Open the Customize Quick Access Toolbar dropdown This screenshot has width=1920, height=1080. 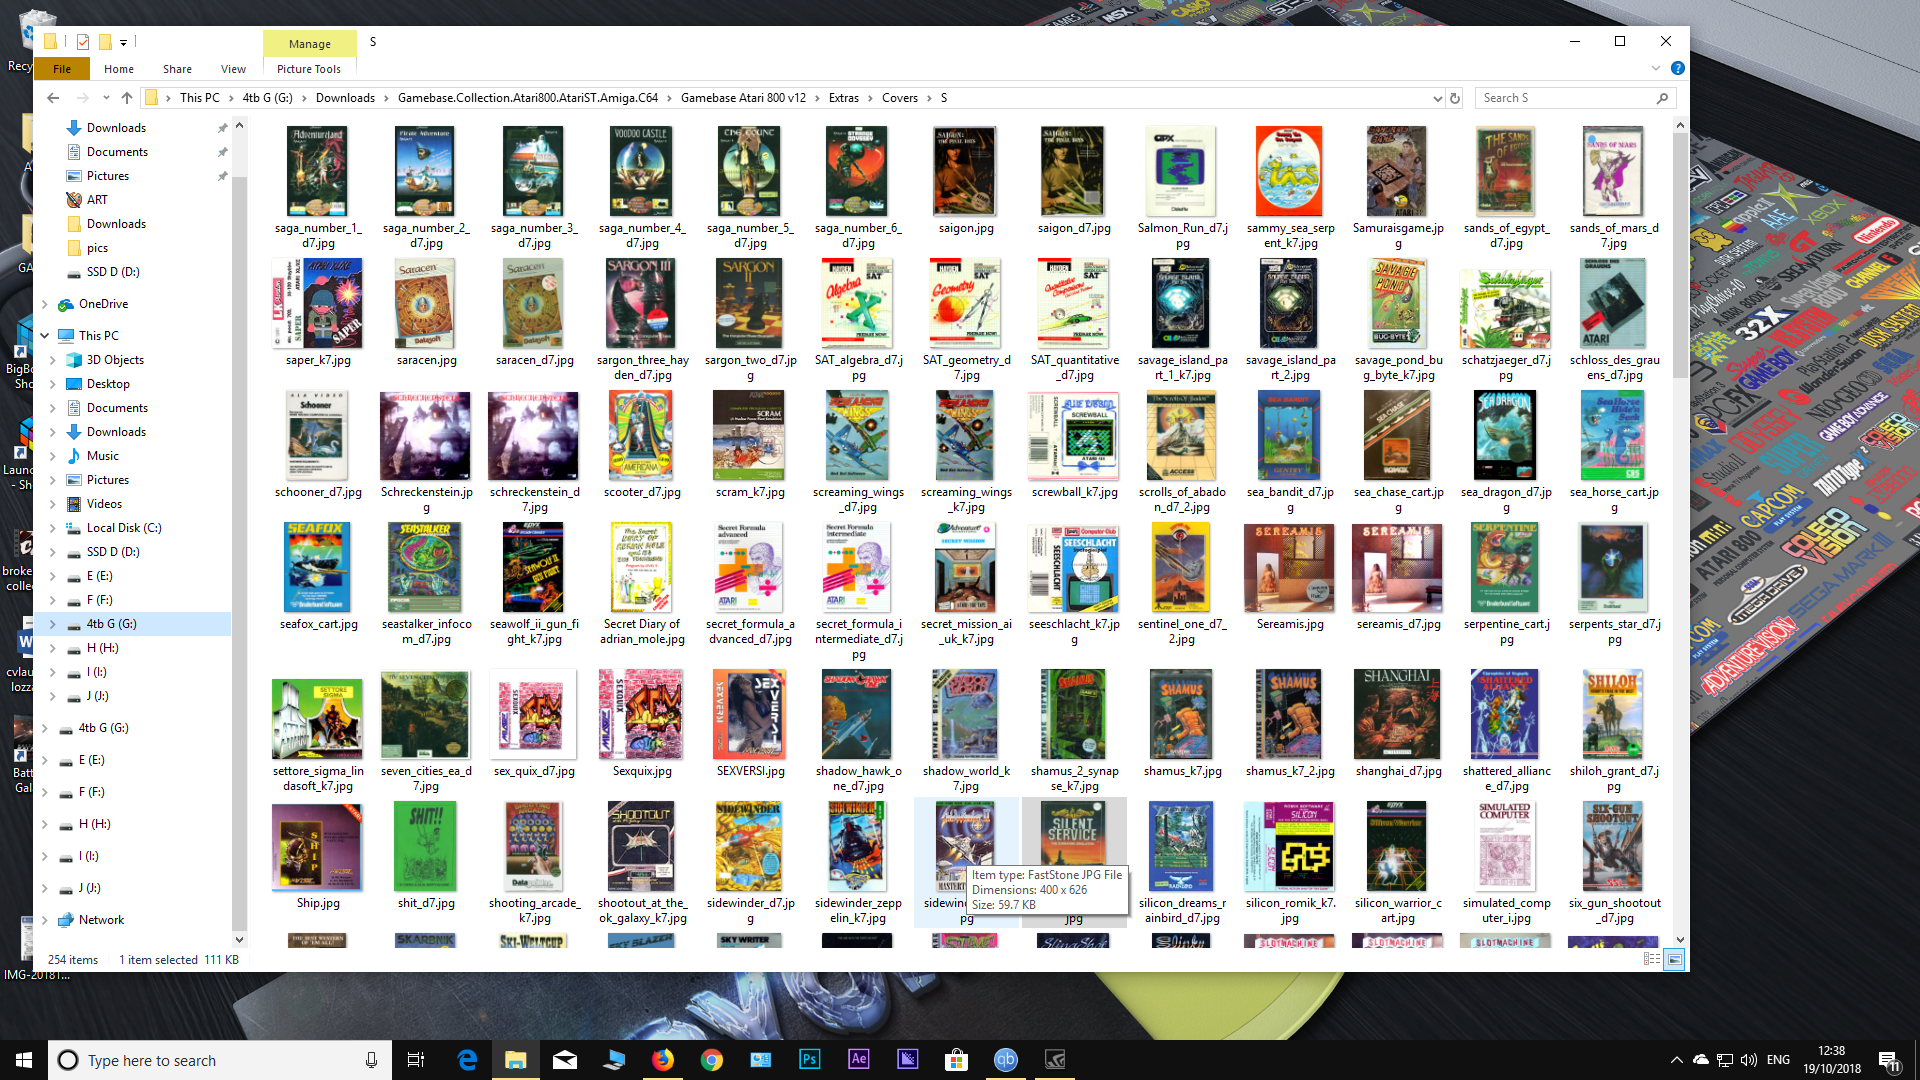point(123,42)
